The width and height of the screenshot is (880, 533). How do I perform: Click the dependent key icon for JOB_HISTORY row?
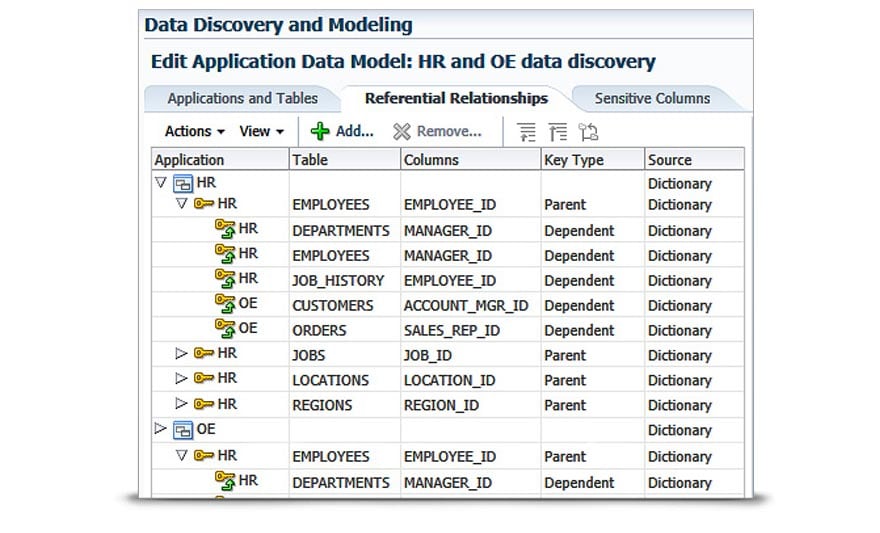pos(225,279)
